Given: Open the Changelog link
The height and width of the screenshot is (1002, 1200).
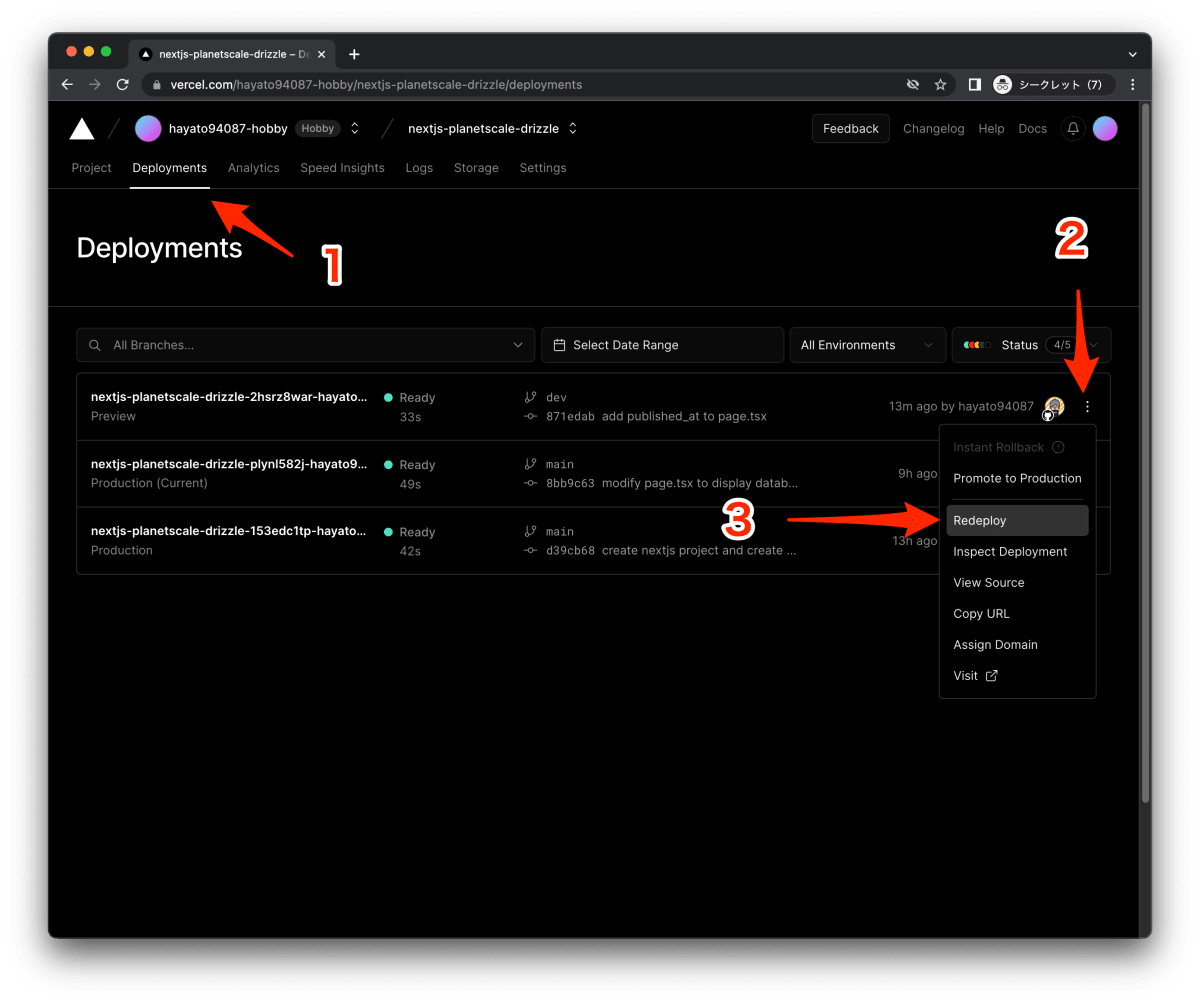Looking at the screenshot, I should [934, 128].
